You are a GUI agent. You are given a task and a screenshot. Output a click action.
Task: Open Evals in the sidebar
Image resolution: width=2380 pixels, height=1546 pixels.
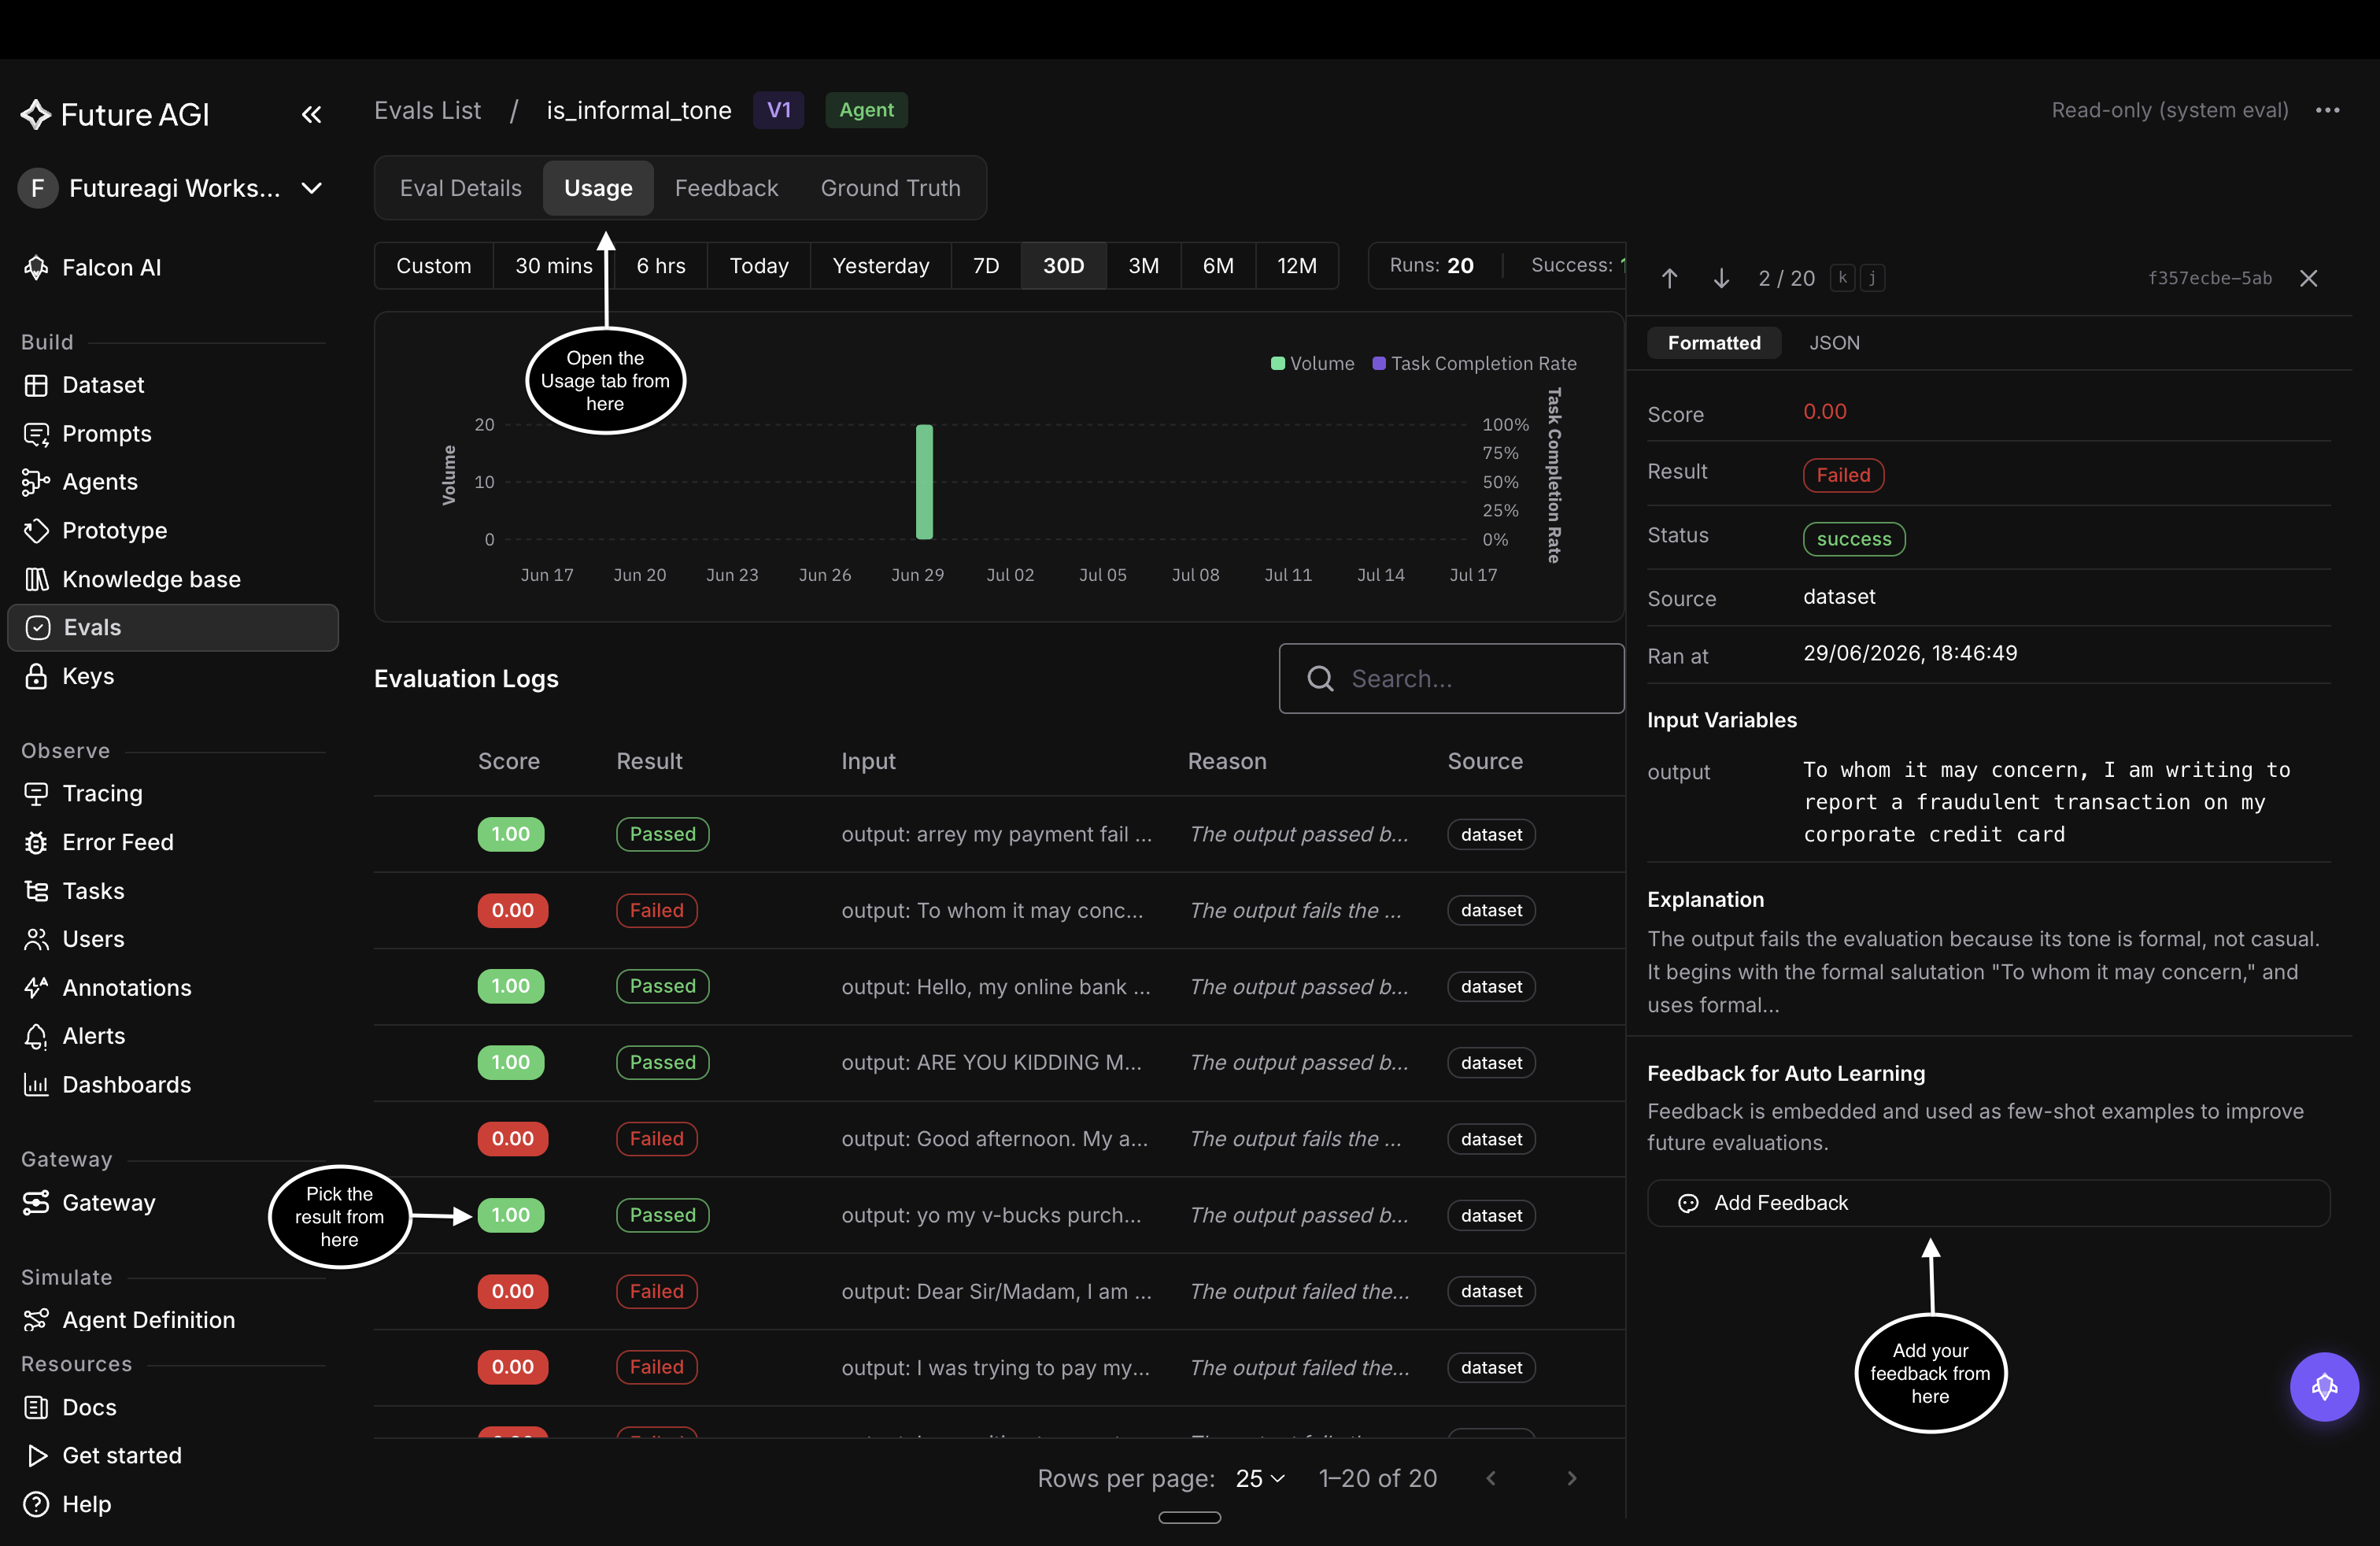point(173,628)
